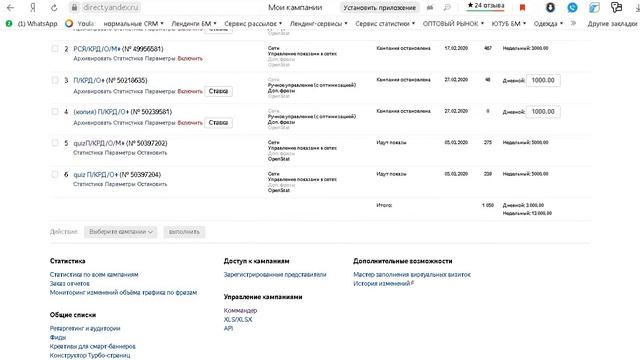
Task: Open 'Креативы для смарт-баннеров' link
Action: 93,346
